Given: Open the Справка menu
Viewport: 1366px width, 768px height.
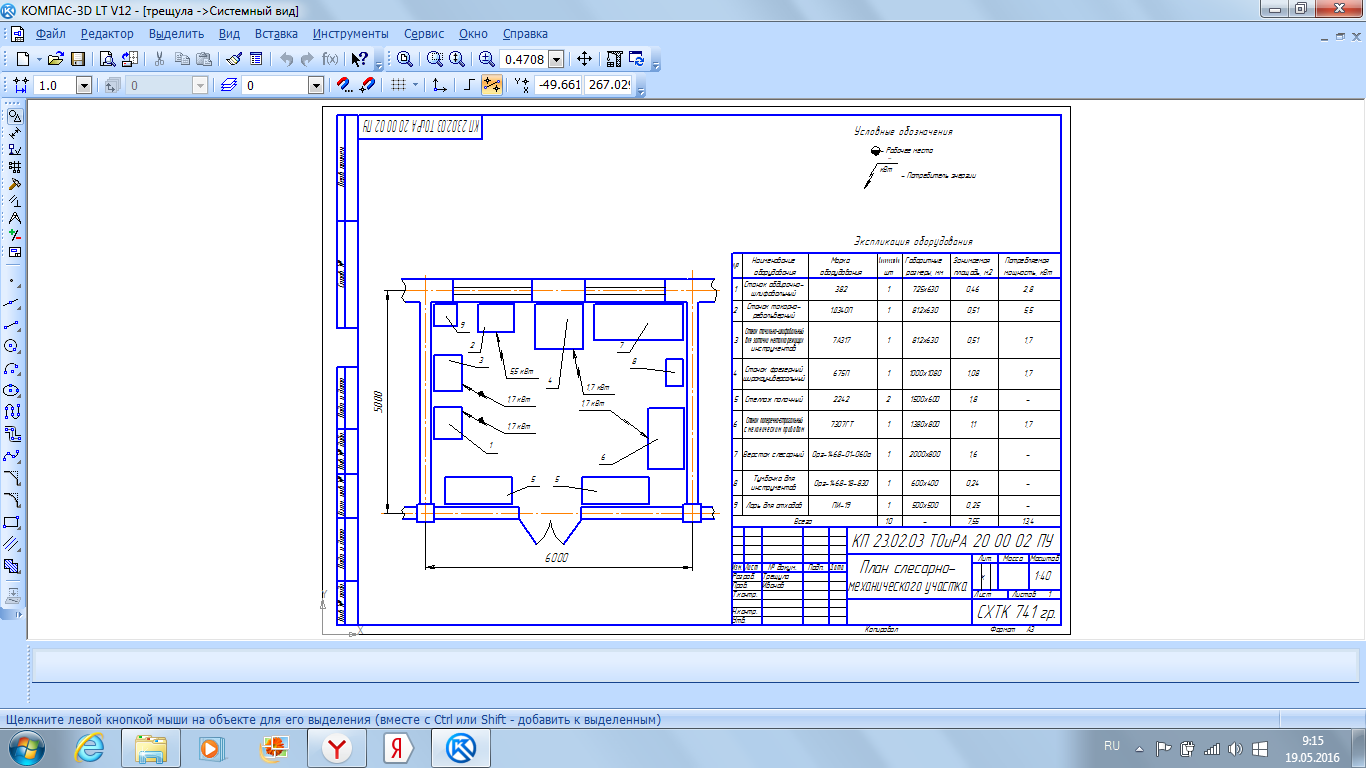Looking at the screenshot, I should point(525,34).
